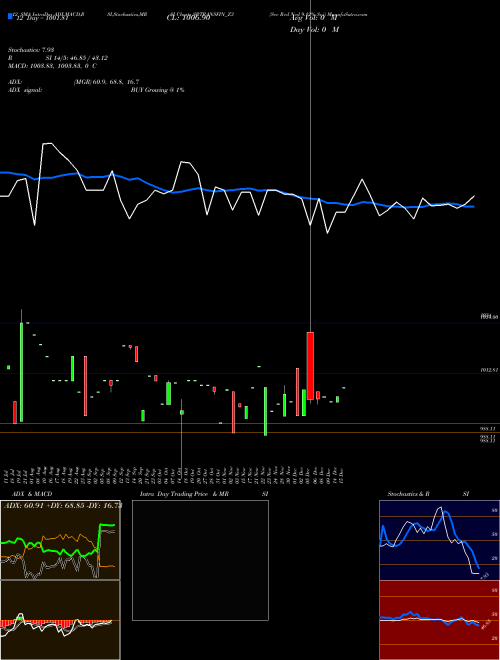Click the '(MGR) 60.9, 68.8, 16.7' ADX values

(x=106, y=82)
